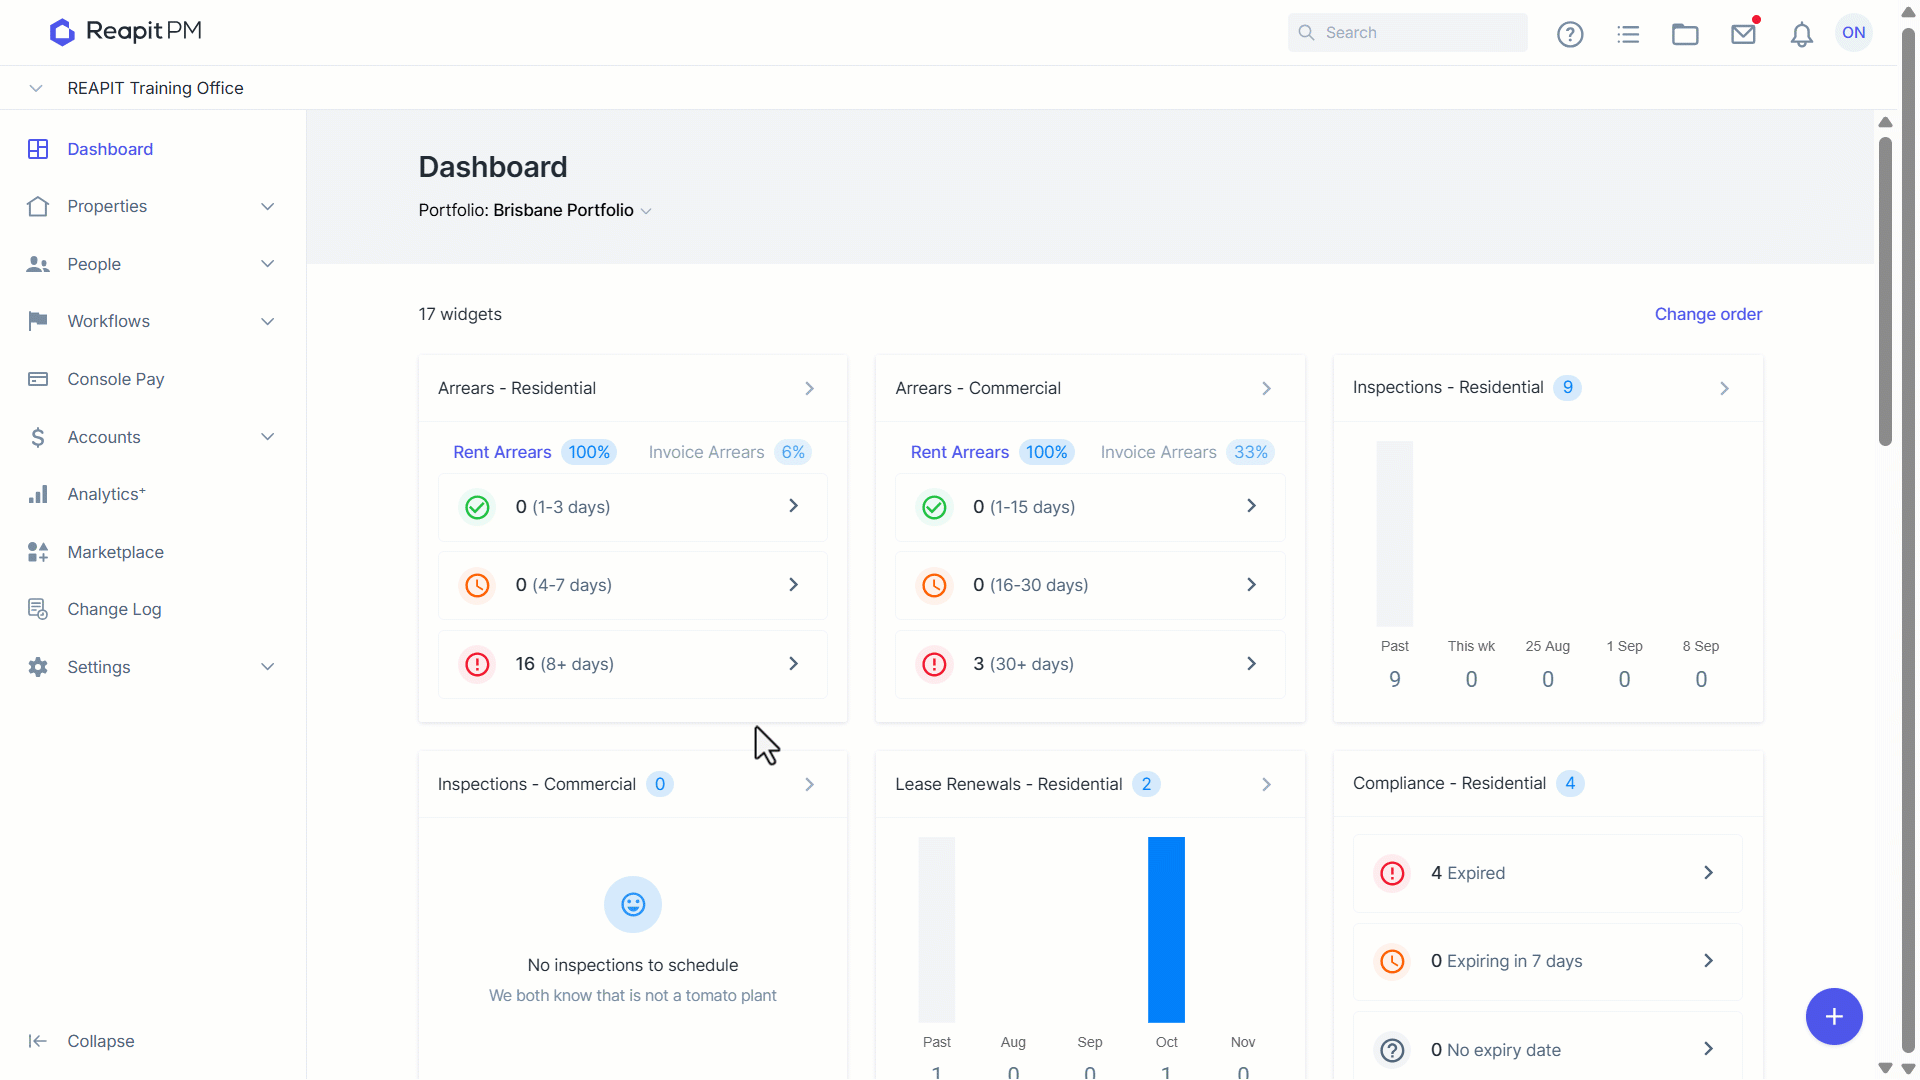The width and height of the screenshot is (1920, 1080).
Task: Click the blue Oct lease renewals bar
Action: [1166, 929]
